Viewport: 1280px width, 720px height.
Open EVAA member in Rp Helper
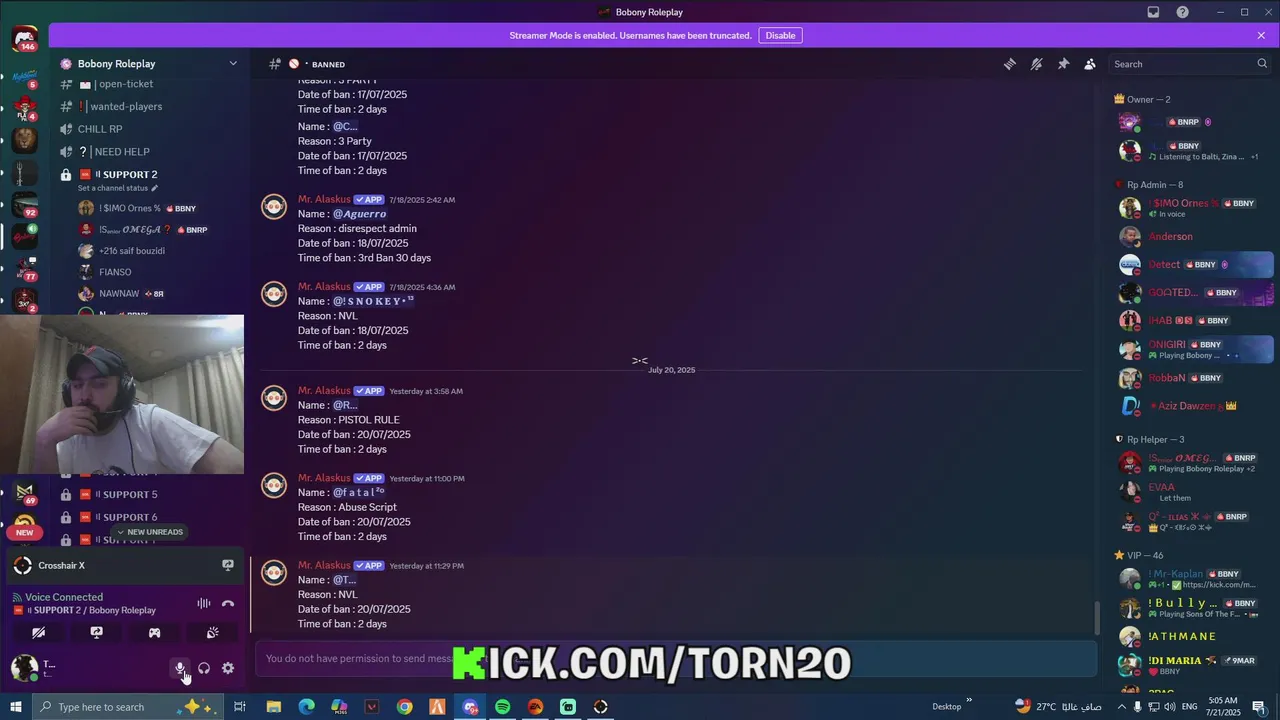(1194, 491)
